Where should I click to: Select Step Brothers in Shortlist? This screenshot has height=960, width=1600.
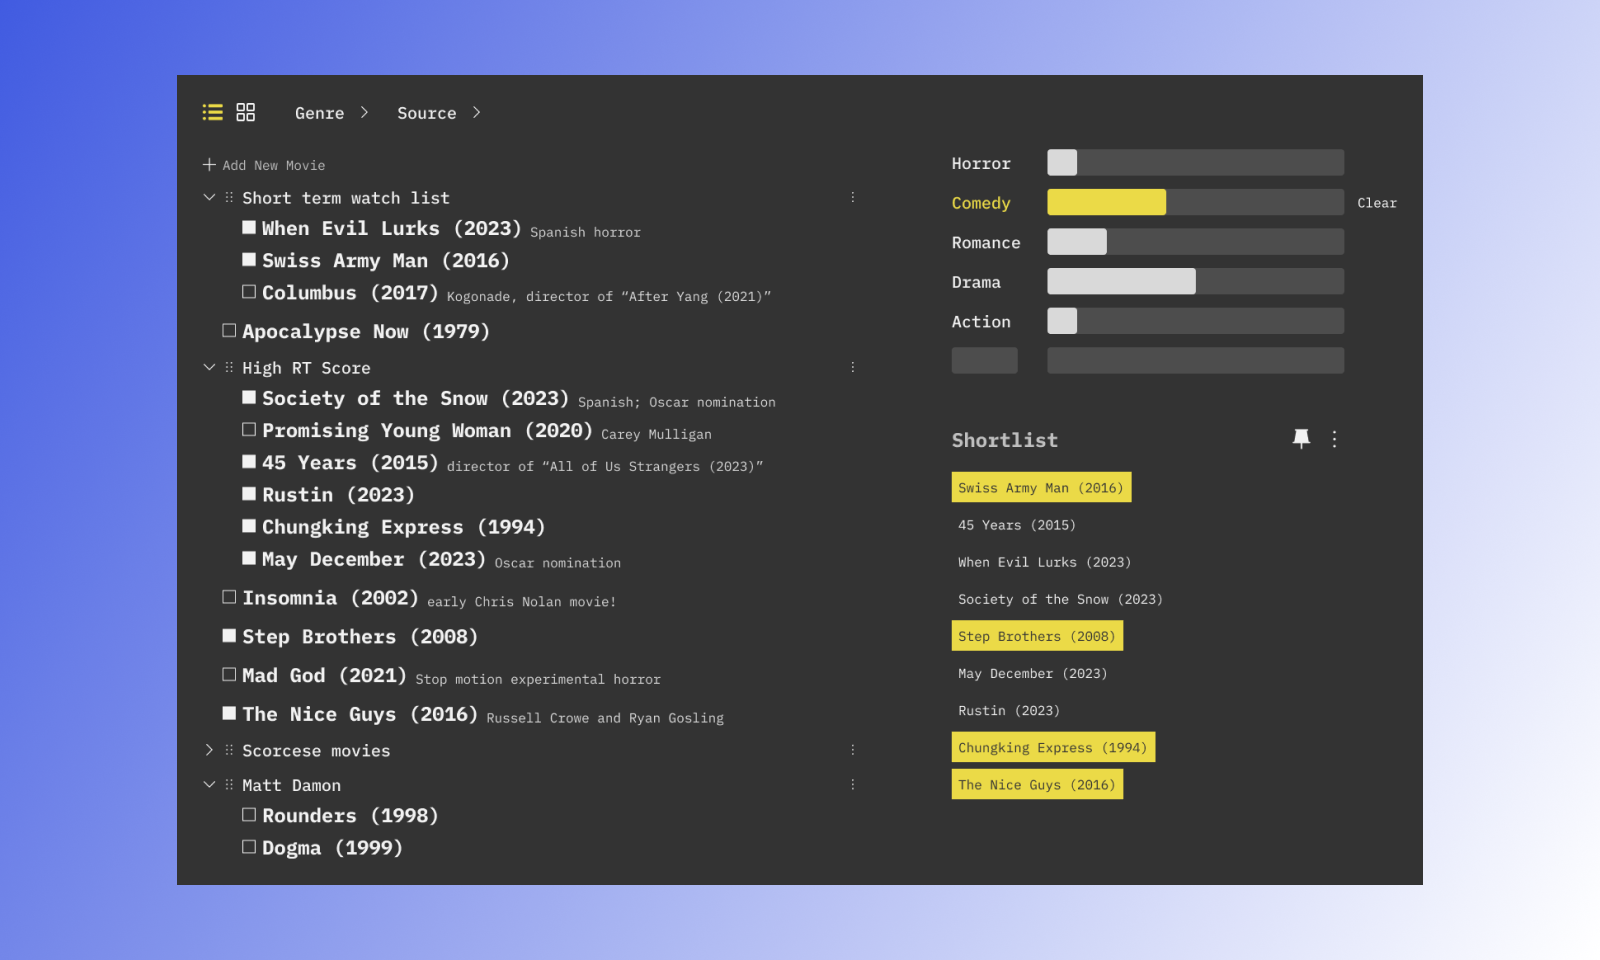click(1037, 636)
